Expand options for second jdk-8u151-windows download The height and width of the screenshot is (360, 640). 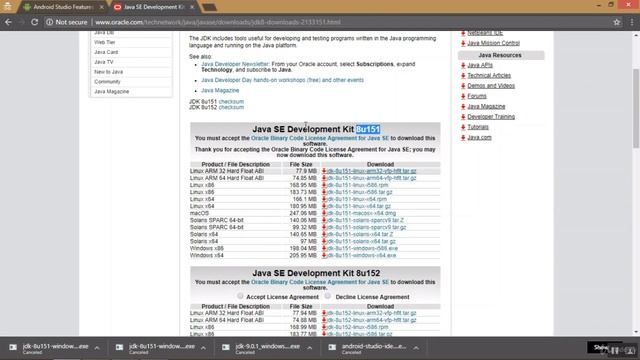[203, 348]
